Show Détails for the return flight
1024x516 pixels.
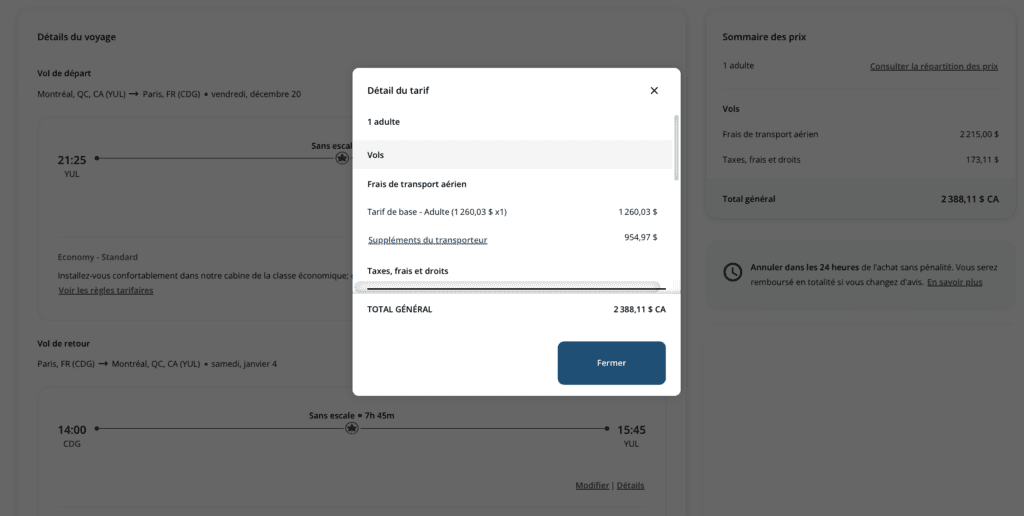[x=630, y=486]
